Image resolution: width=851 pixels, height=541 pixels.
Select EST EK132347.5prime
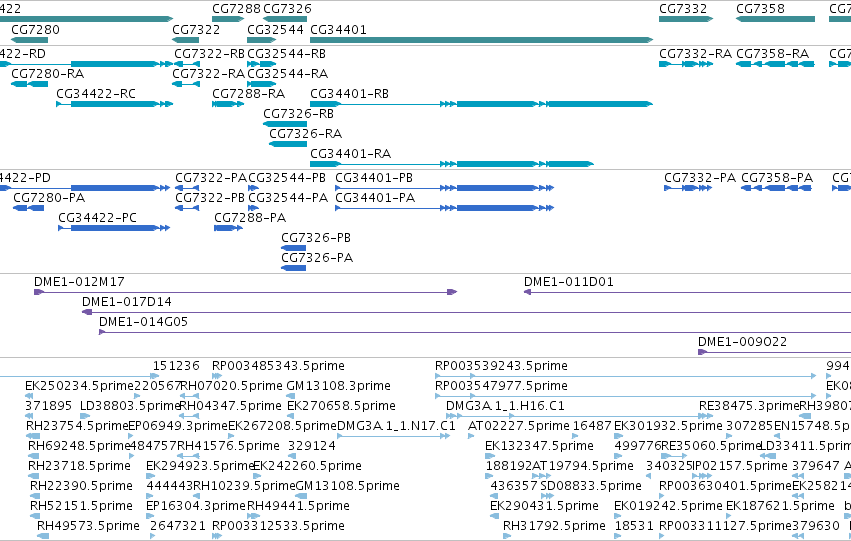tap(488, 456)
